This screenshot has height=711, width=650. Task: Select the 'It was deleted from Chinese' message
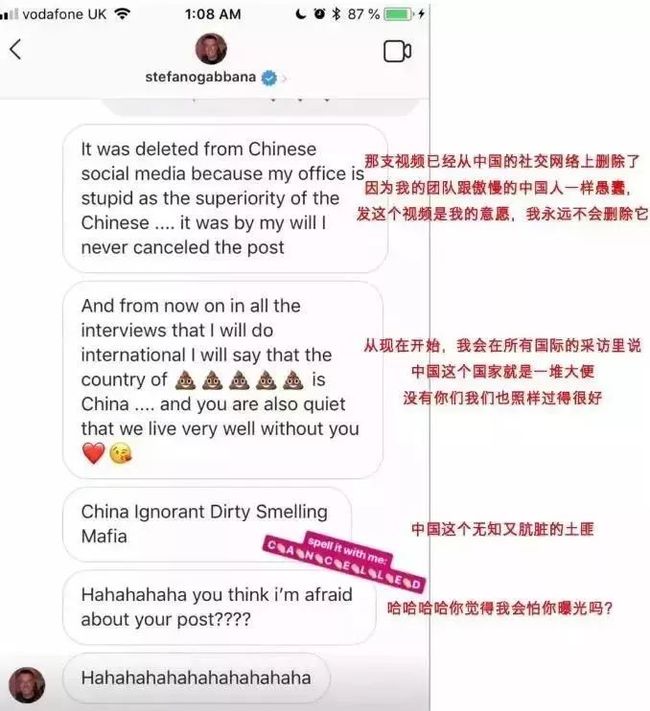[225, 199]
